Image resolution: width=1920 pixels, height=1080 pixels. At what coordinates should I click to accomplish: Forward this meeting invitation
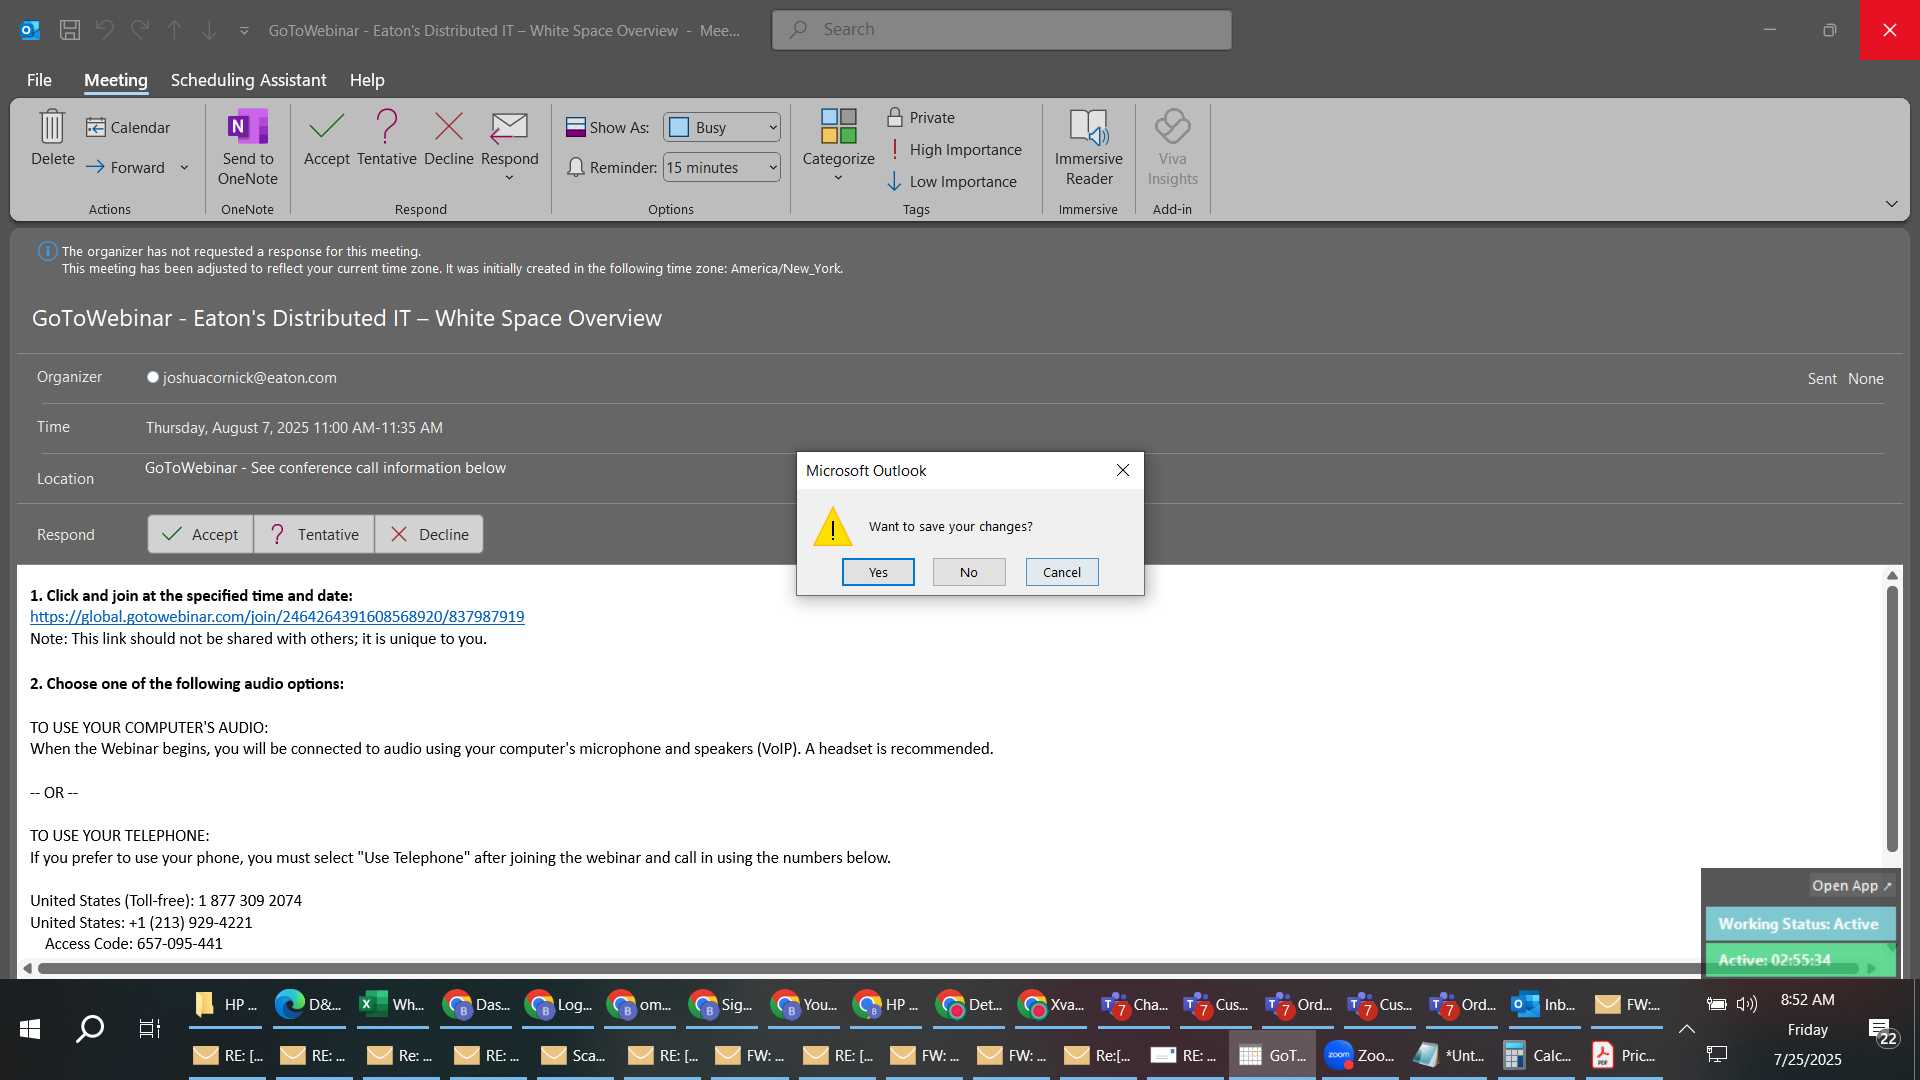[126, 167]
